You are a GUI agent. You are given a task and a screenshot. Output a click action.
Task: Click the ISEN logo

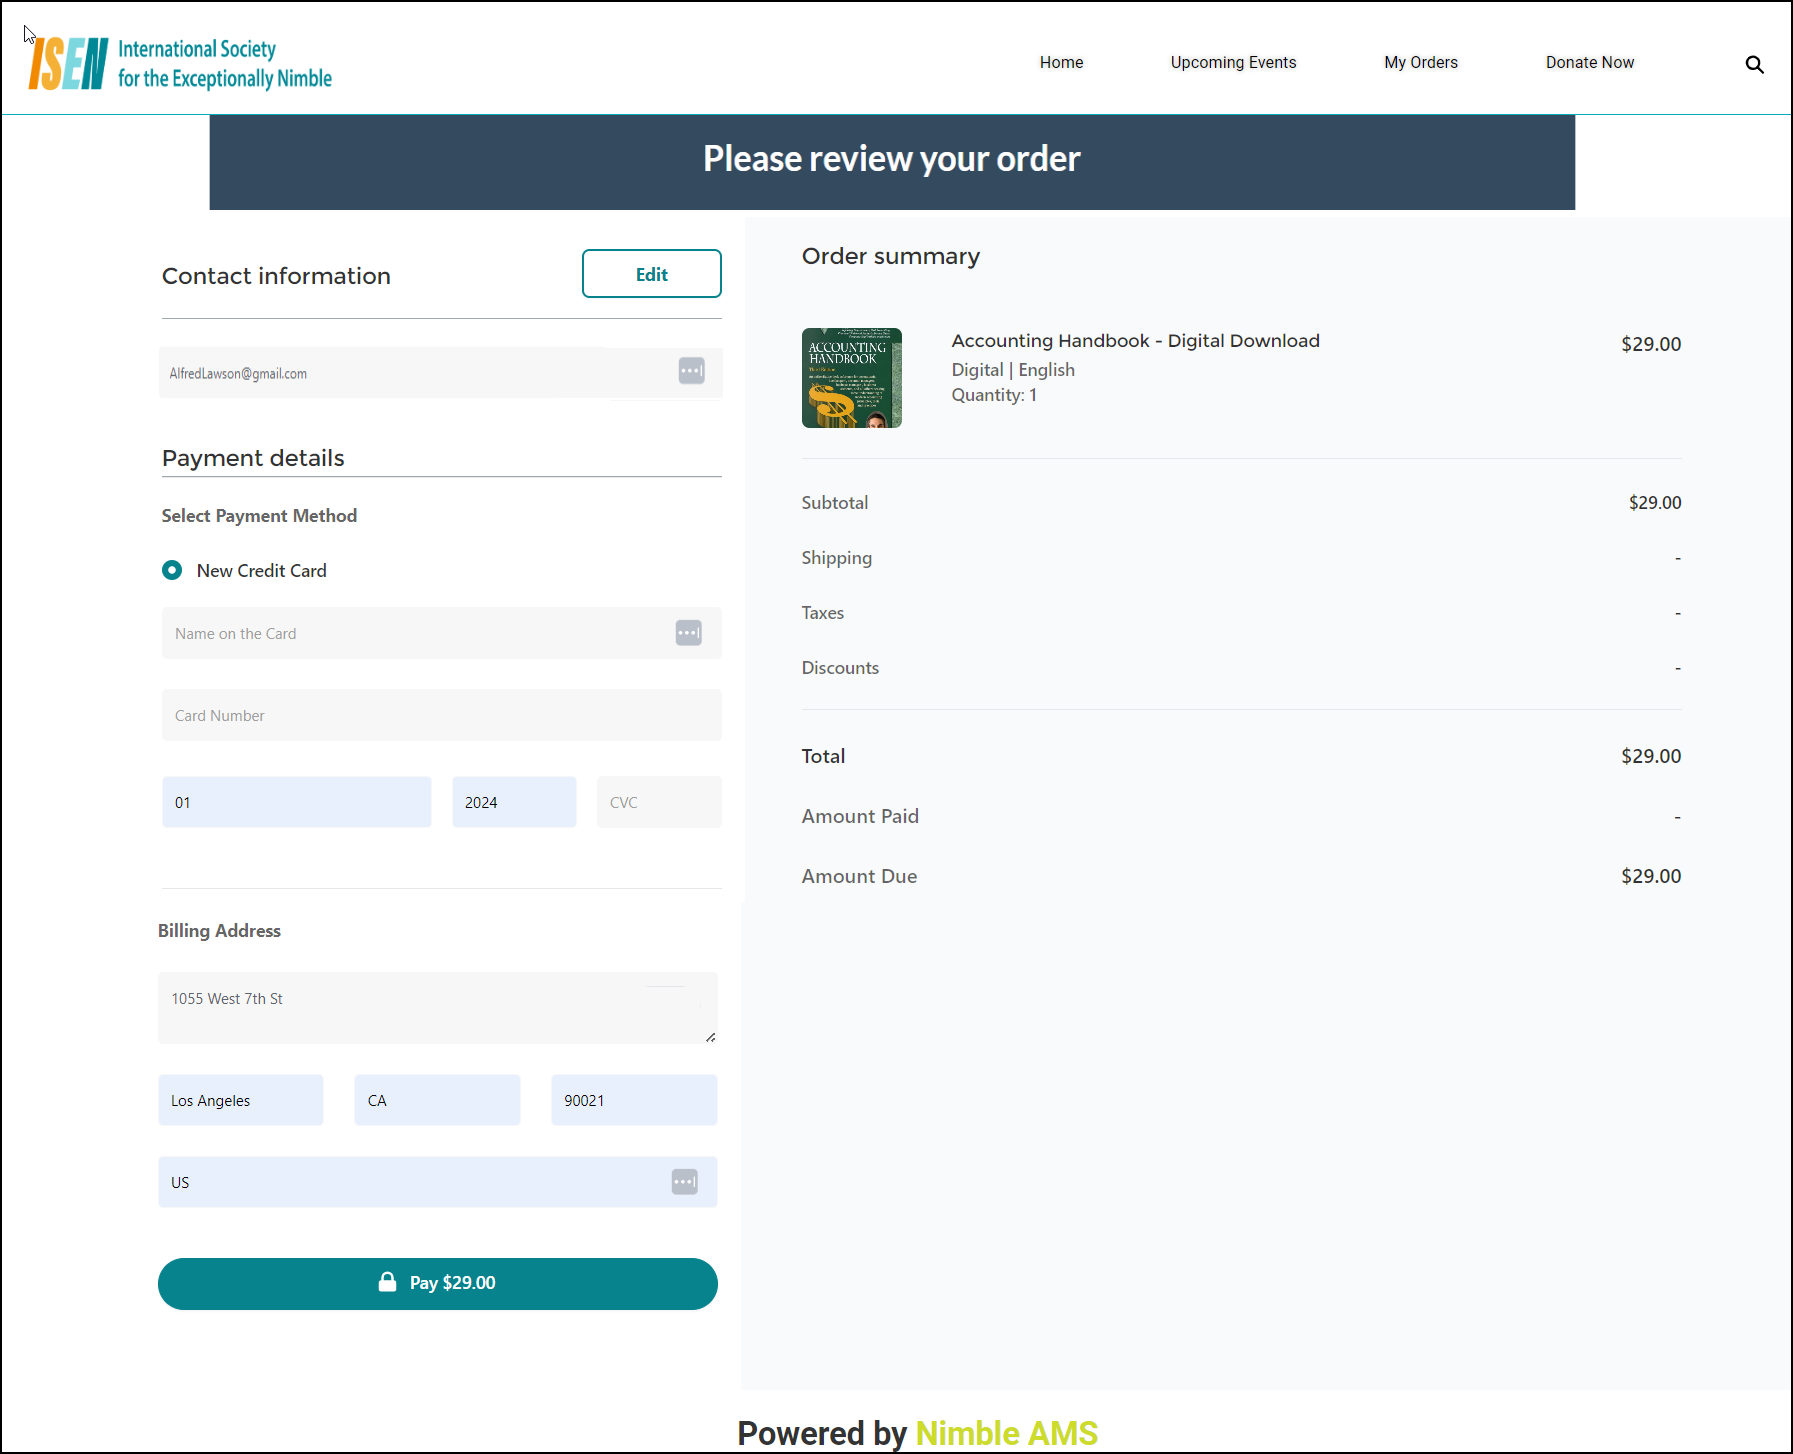180,64
